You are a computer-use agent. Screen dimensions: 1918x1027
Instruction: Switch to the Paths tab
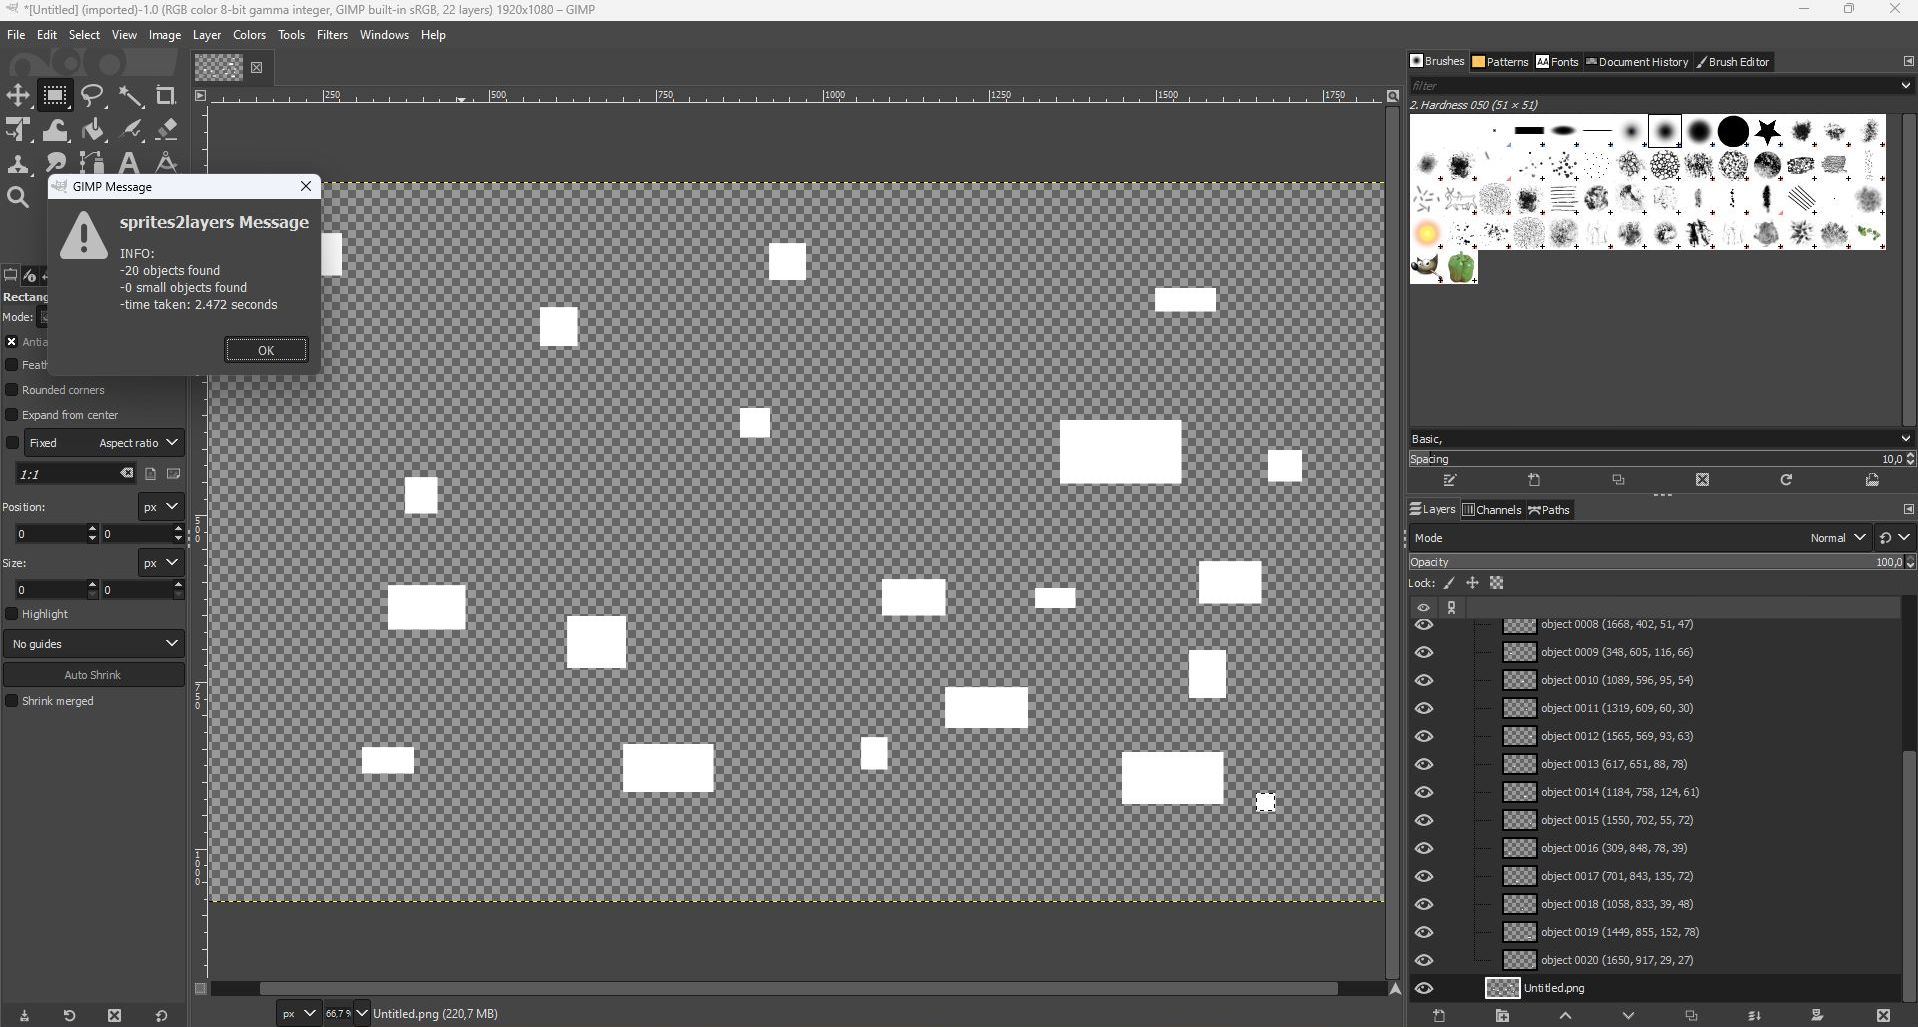1549,510
